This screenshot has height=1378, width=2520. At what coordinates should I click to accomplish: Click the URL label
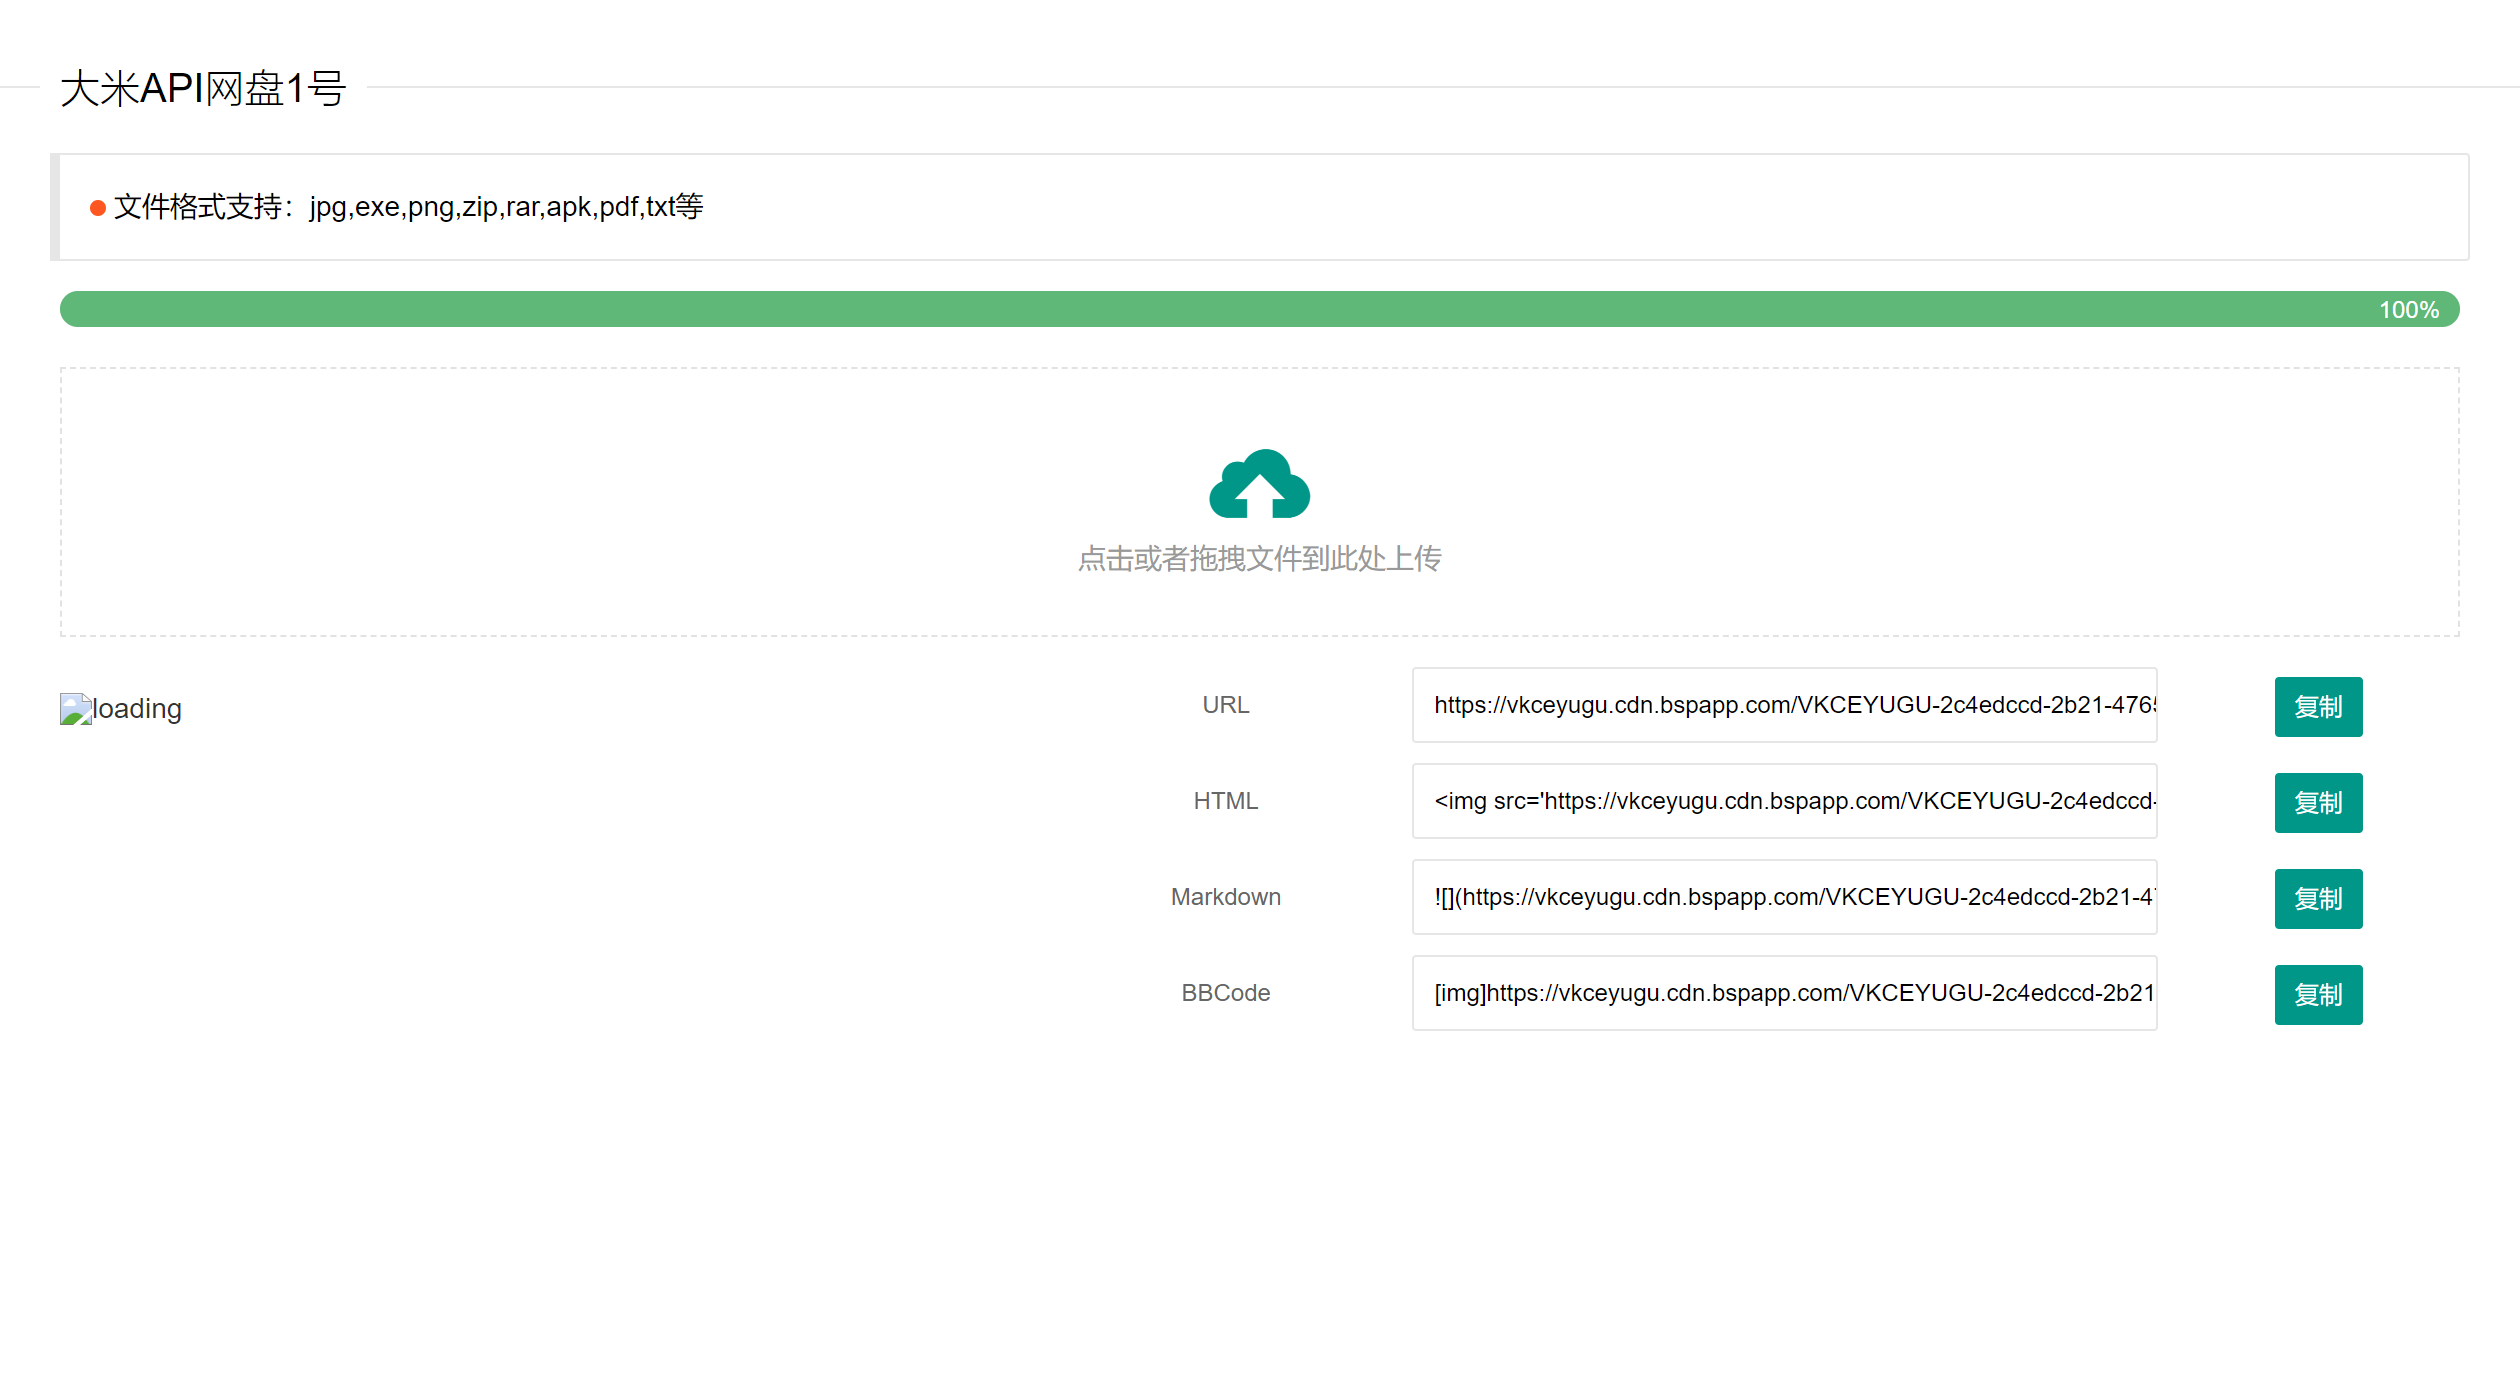[1225, 705]
